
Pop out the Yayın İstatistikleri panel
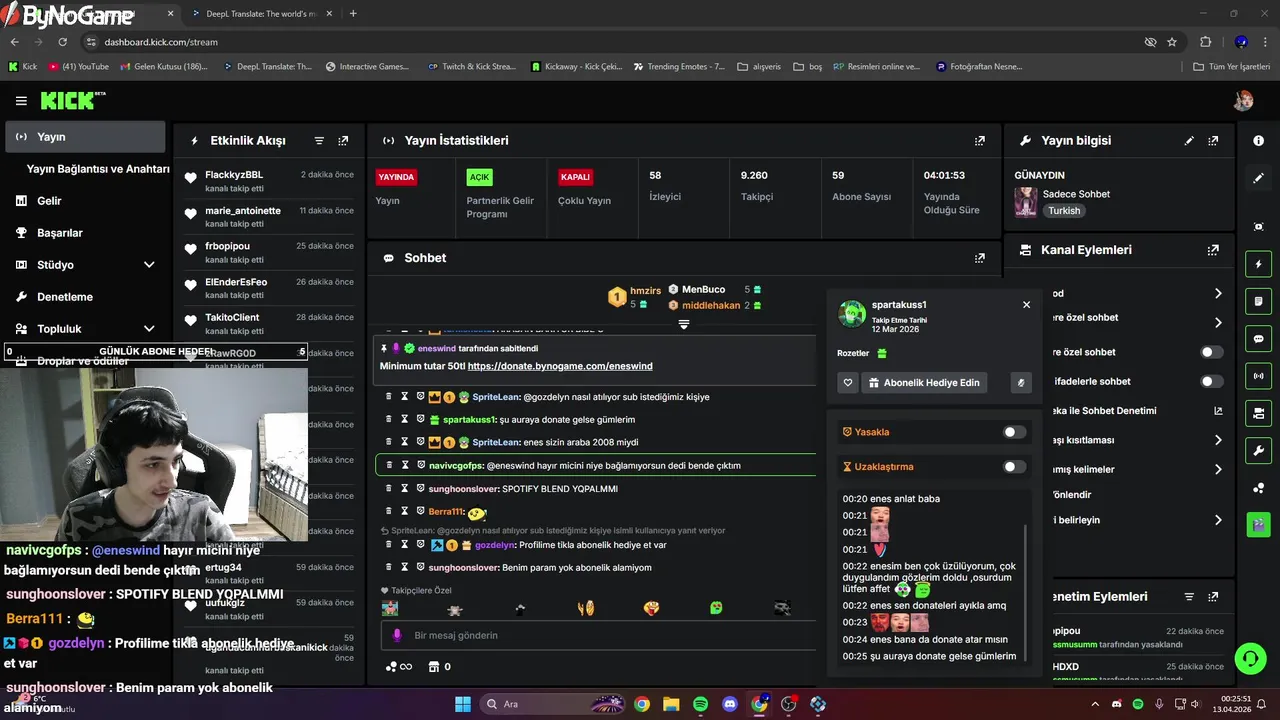tap(980, 141)
